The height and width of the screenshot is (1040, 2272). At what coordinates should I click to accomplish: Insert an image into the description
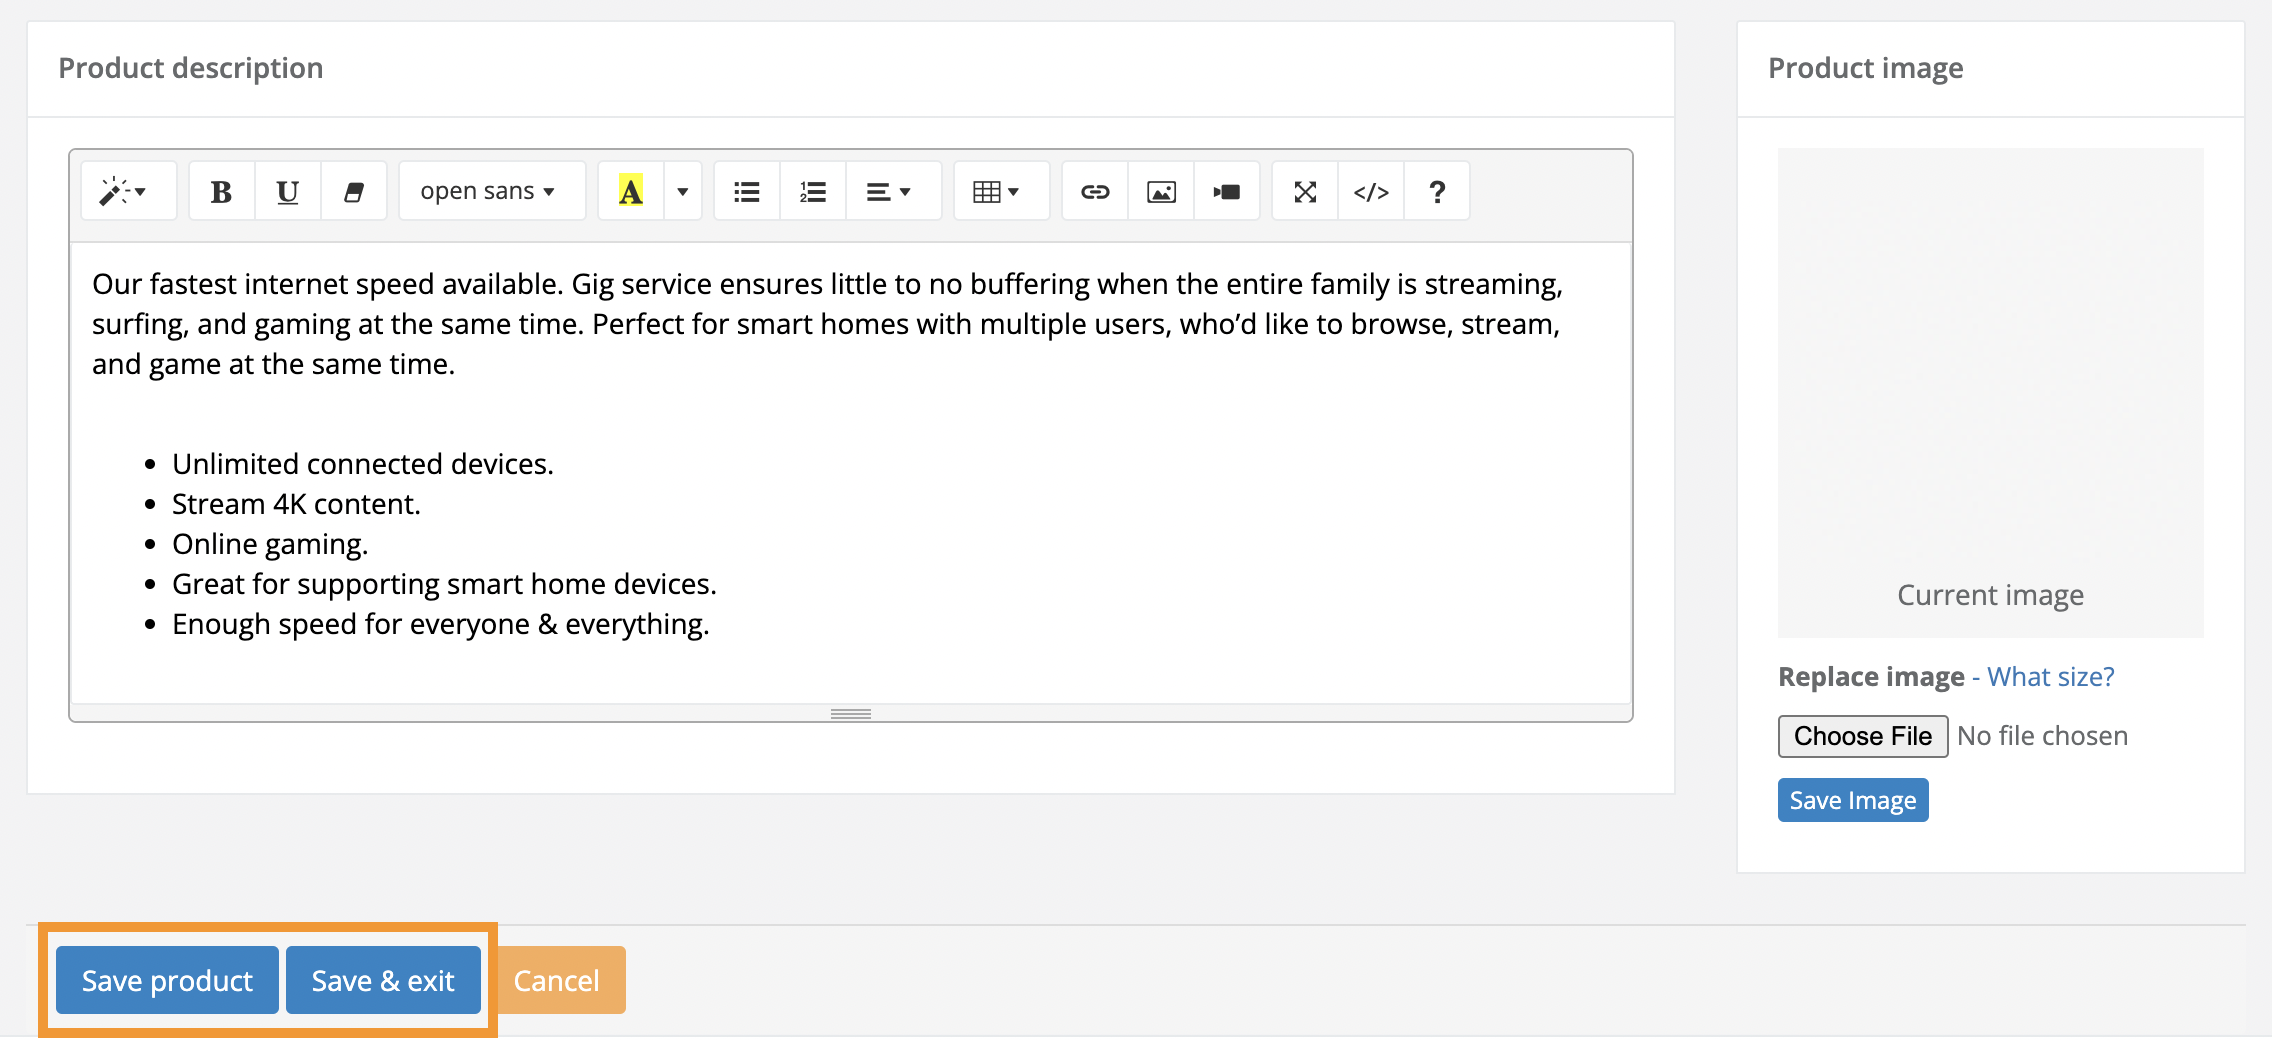[x=1161, y=190]
